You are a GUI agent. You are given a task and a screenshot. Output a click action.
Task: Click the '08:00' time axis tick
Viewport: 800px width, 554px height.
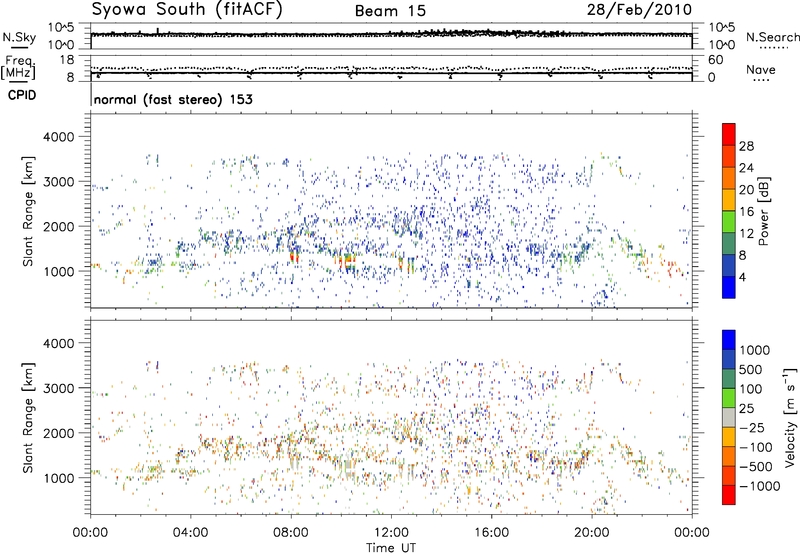click(291, 533)
